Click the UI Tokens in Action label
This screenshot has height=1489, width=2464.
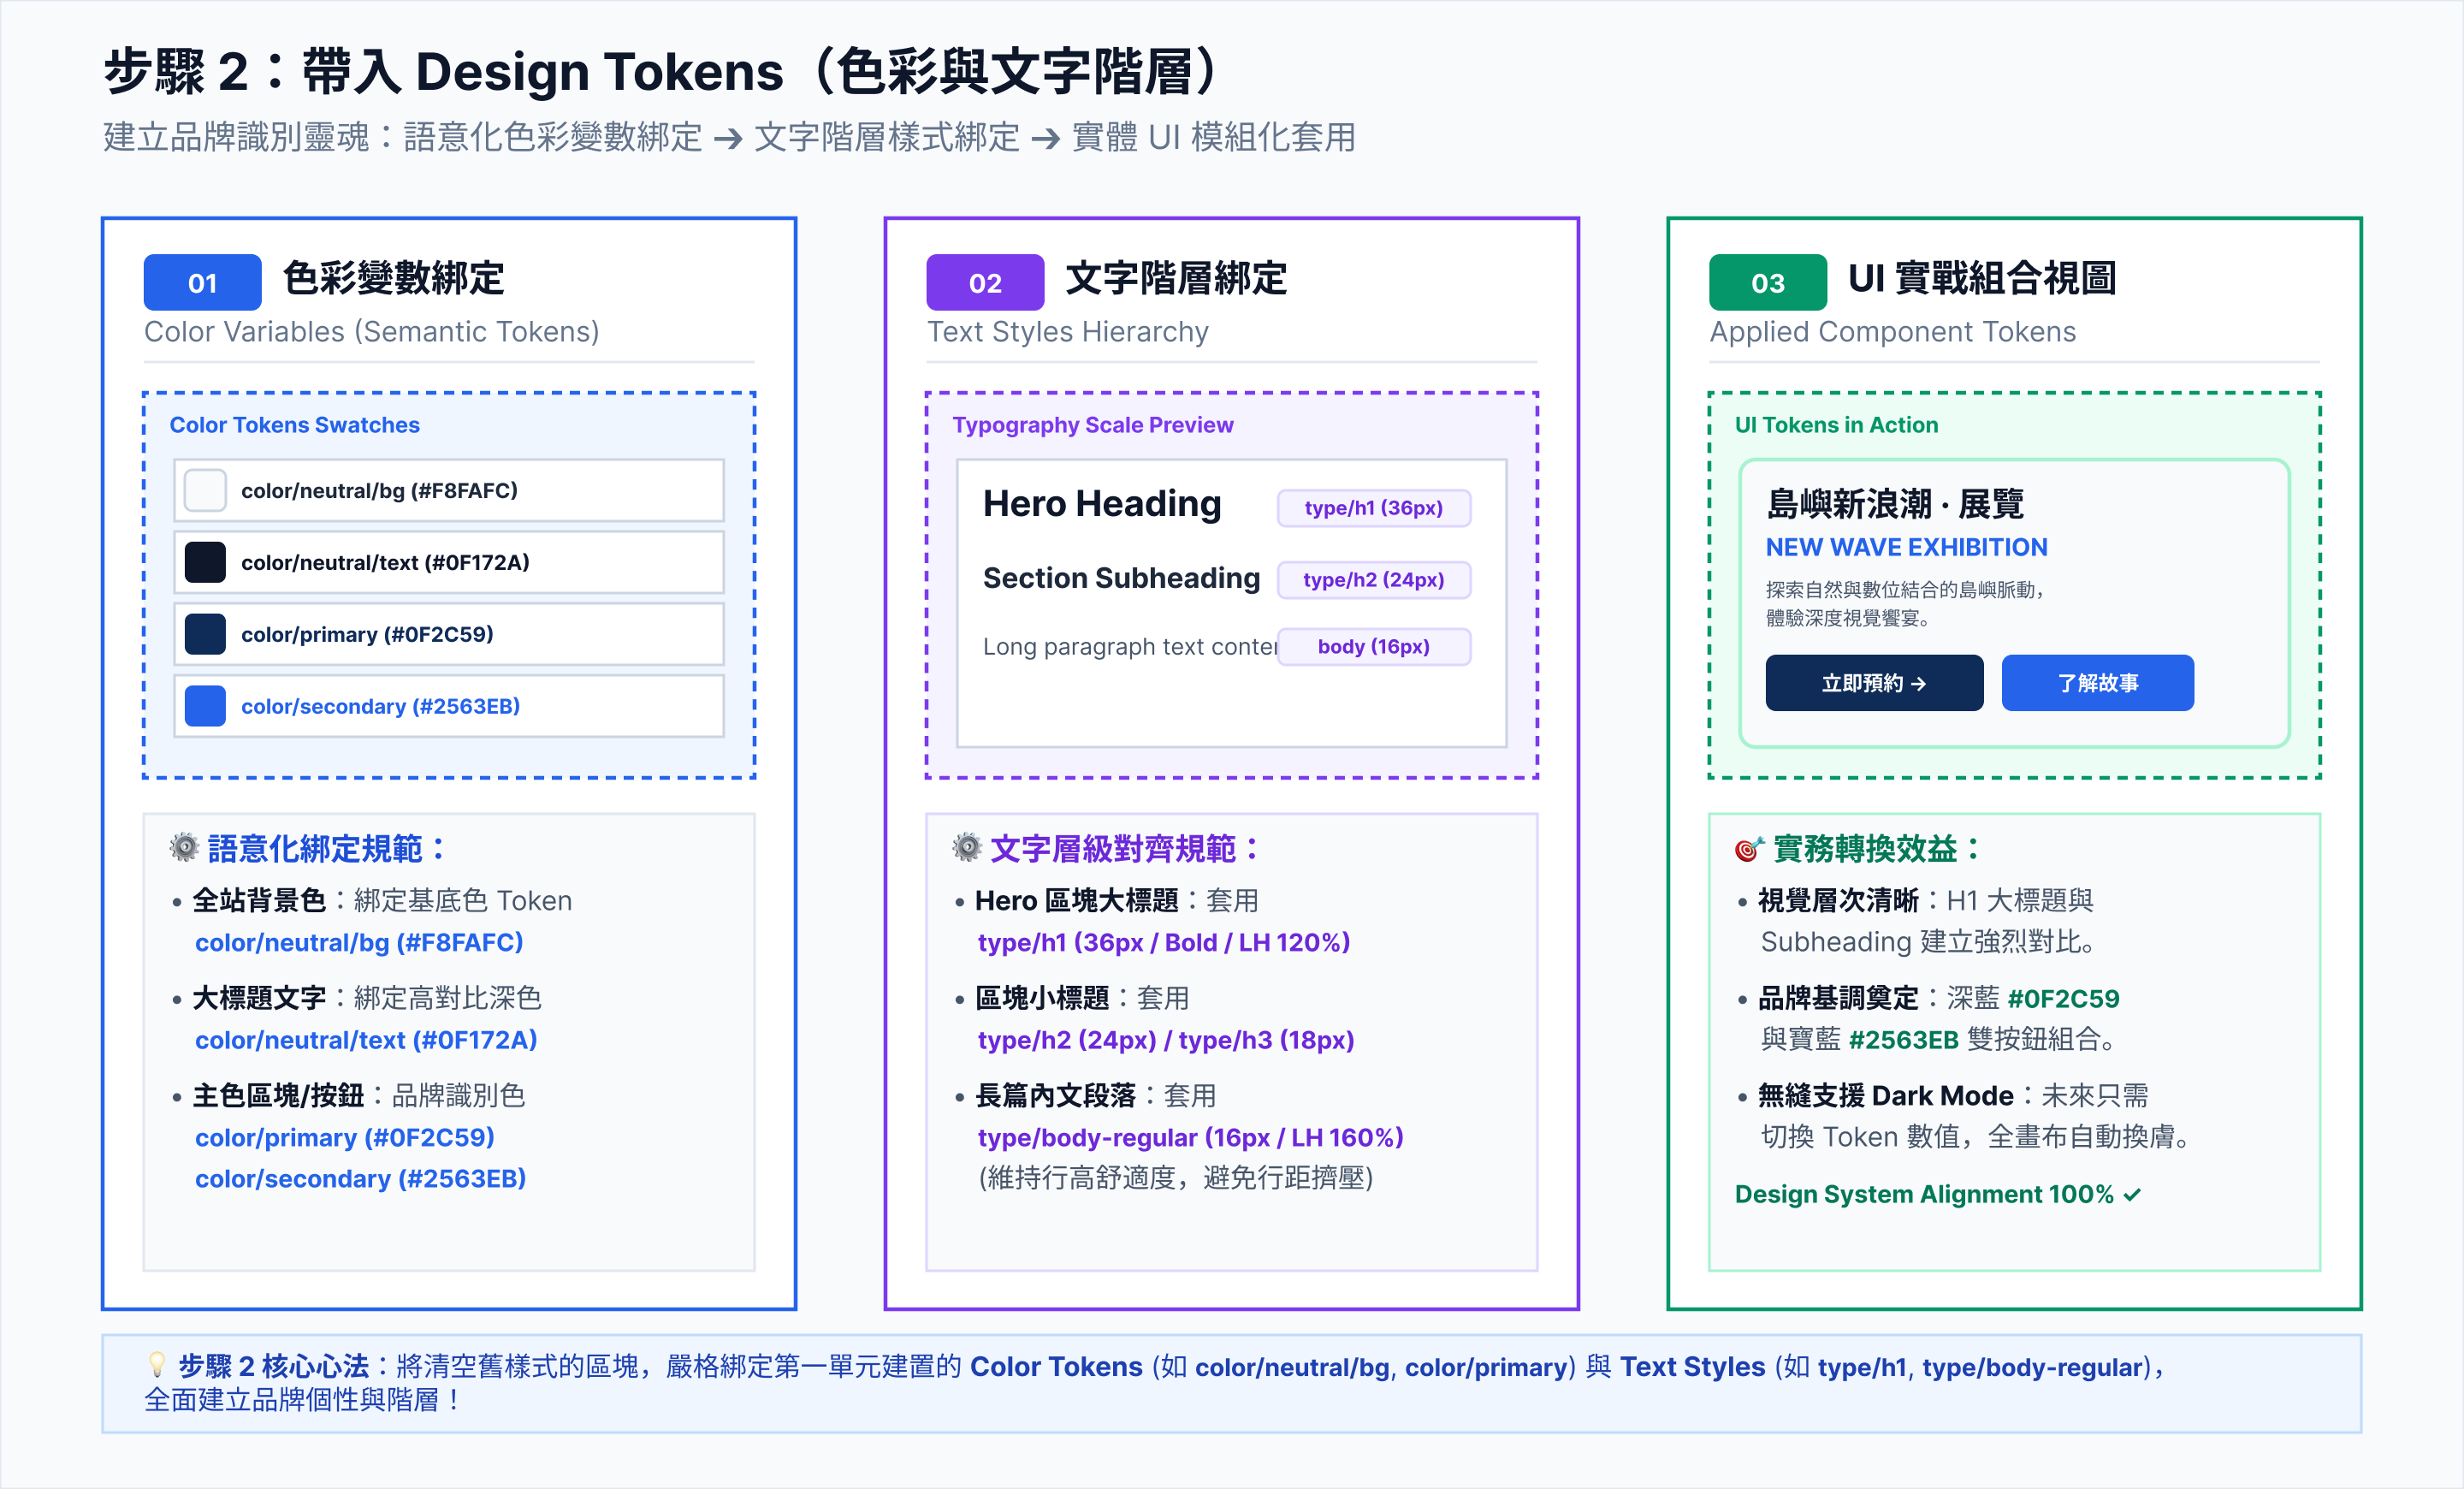pos(1836,425)
